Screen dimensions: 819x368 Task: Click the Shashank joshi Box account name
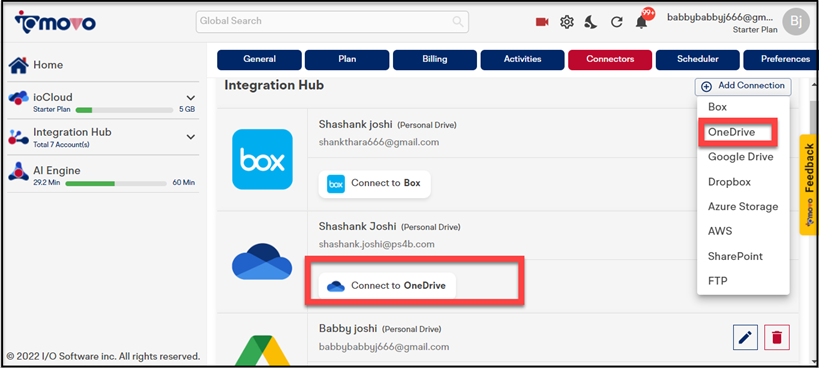click(355, 125)
